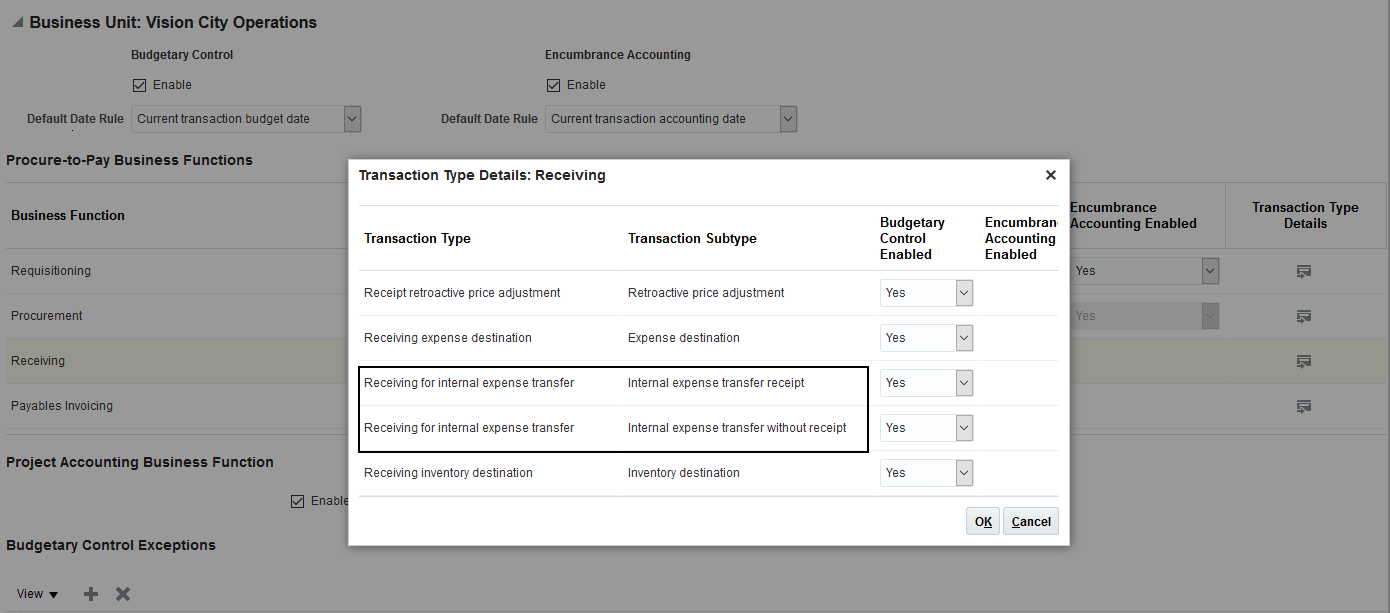Viewport: 1390px width, 613px height.
Task: Close the Transaction Type Details dialog
Action: [x=1050, y=175]
